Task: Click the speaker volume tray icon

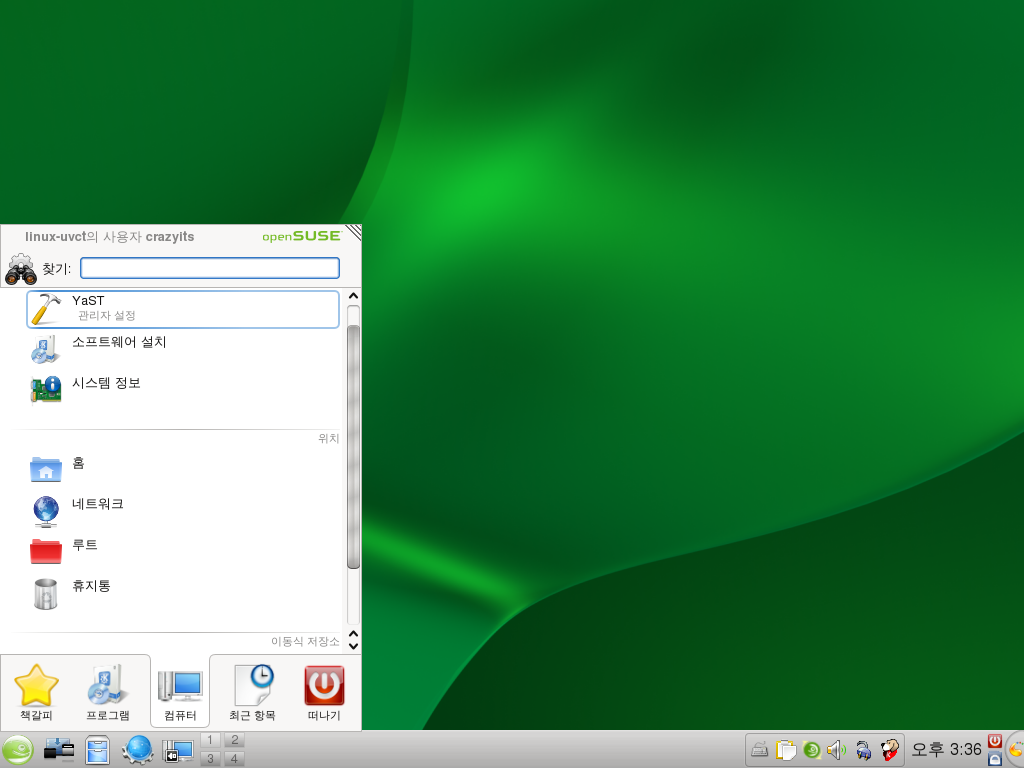Action: click(x=837, y=750)
